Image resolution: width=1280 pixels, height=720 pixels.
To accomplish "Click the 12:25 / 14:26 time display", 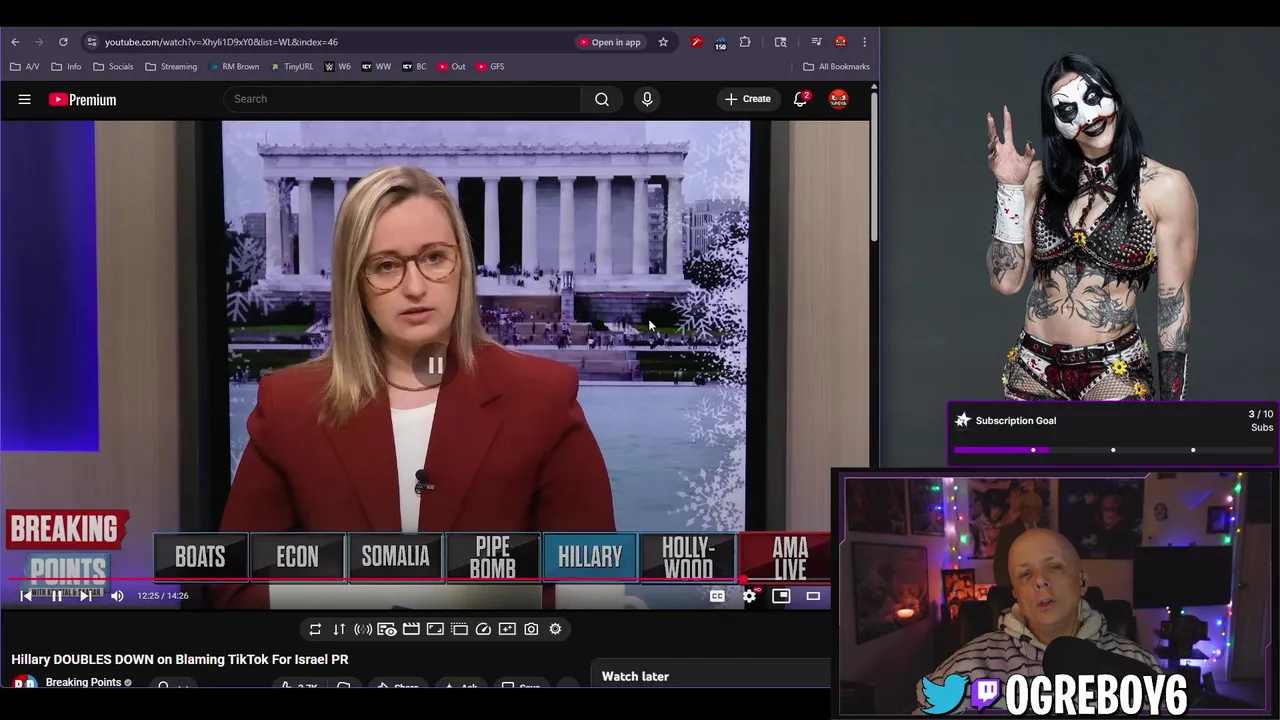I will 162,596.
